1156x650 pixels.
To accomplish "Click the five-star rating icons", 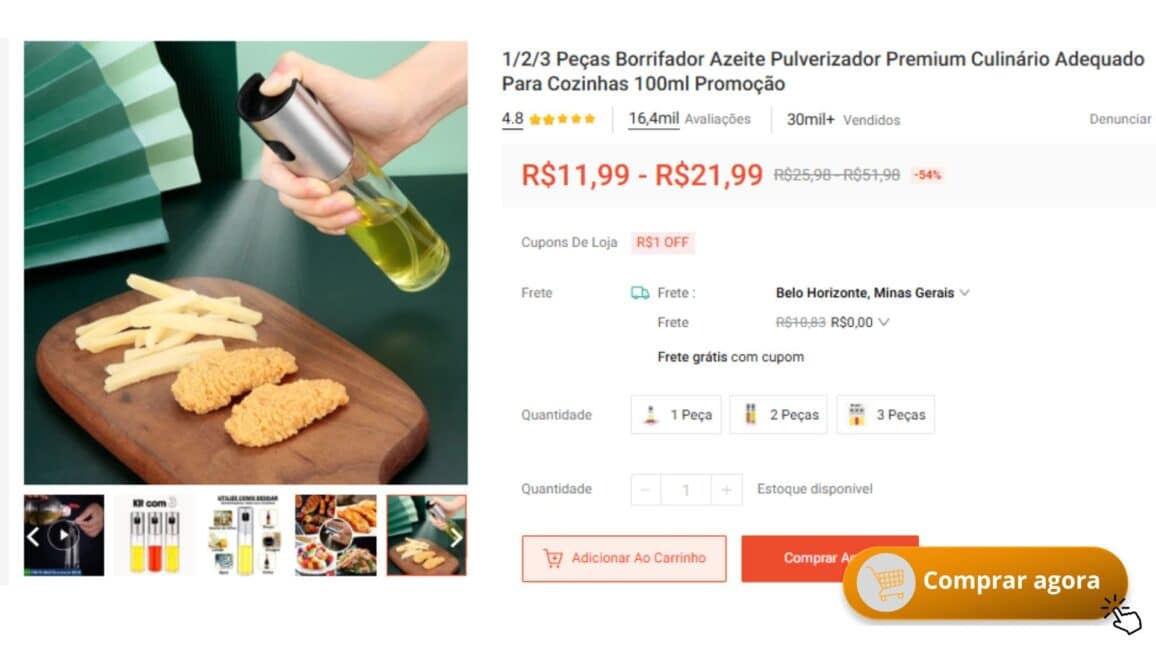I will tap(561, 119).
